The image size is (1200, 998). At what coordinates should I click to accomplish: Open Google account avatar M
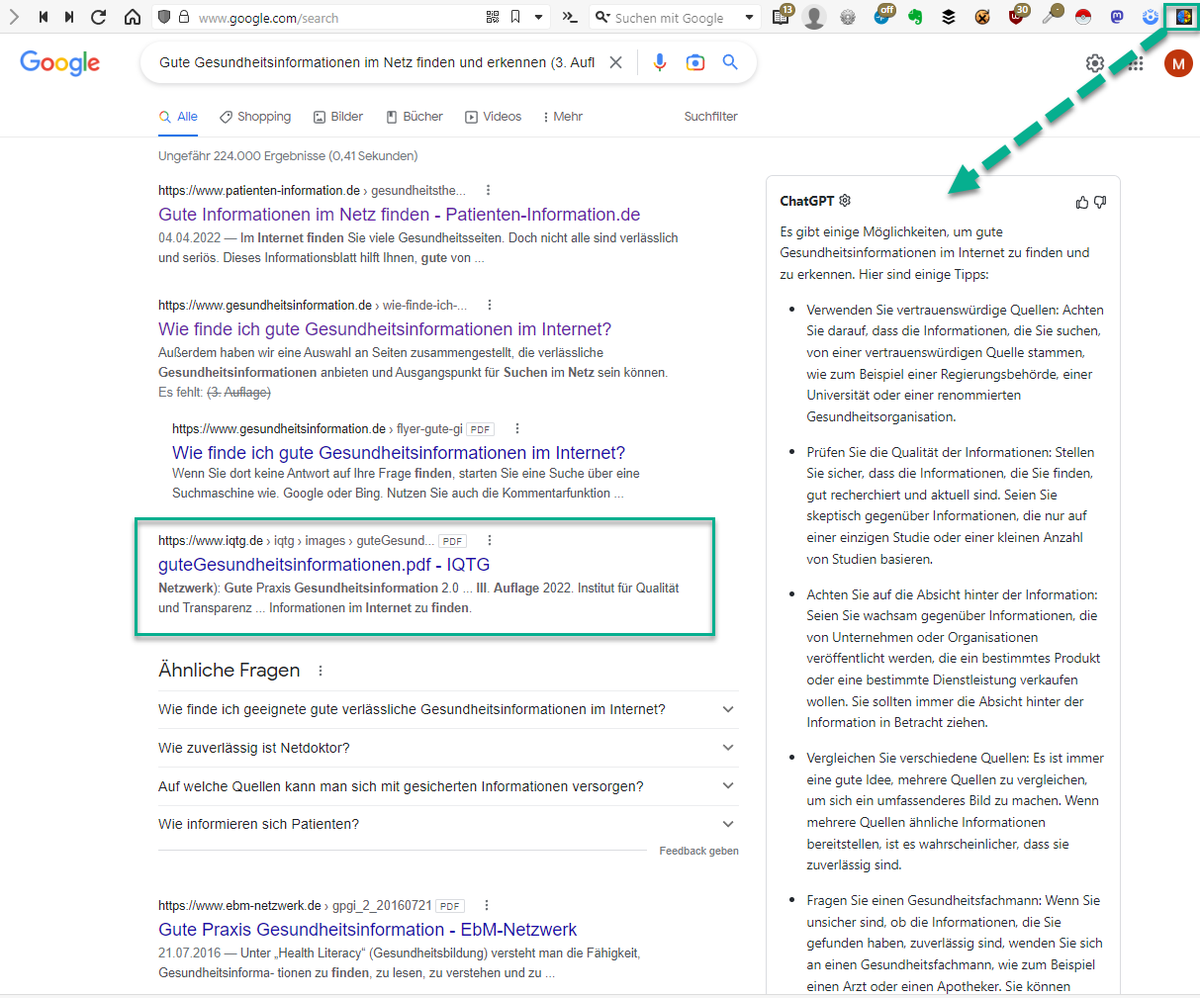pyautogui.click(x=1178, y=64)
